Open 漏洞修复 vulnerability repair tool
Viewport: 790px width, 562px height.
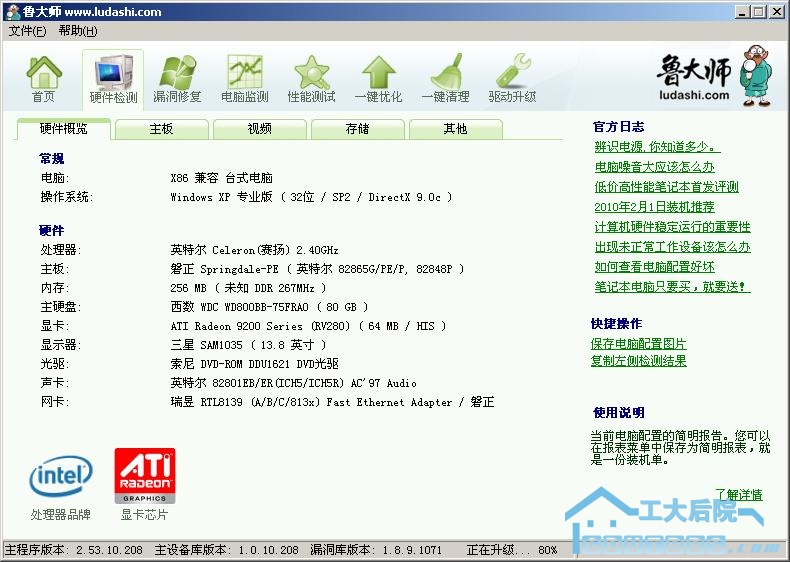tap(177, 78)
